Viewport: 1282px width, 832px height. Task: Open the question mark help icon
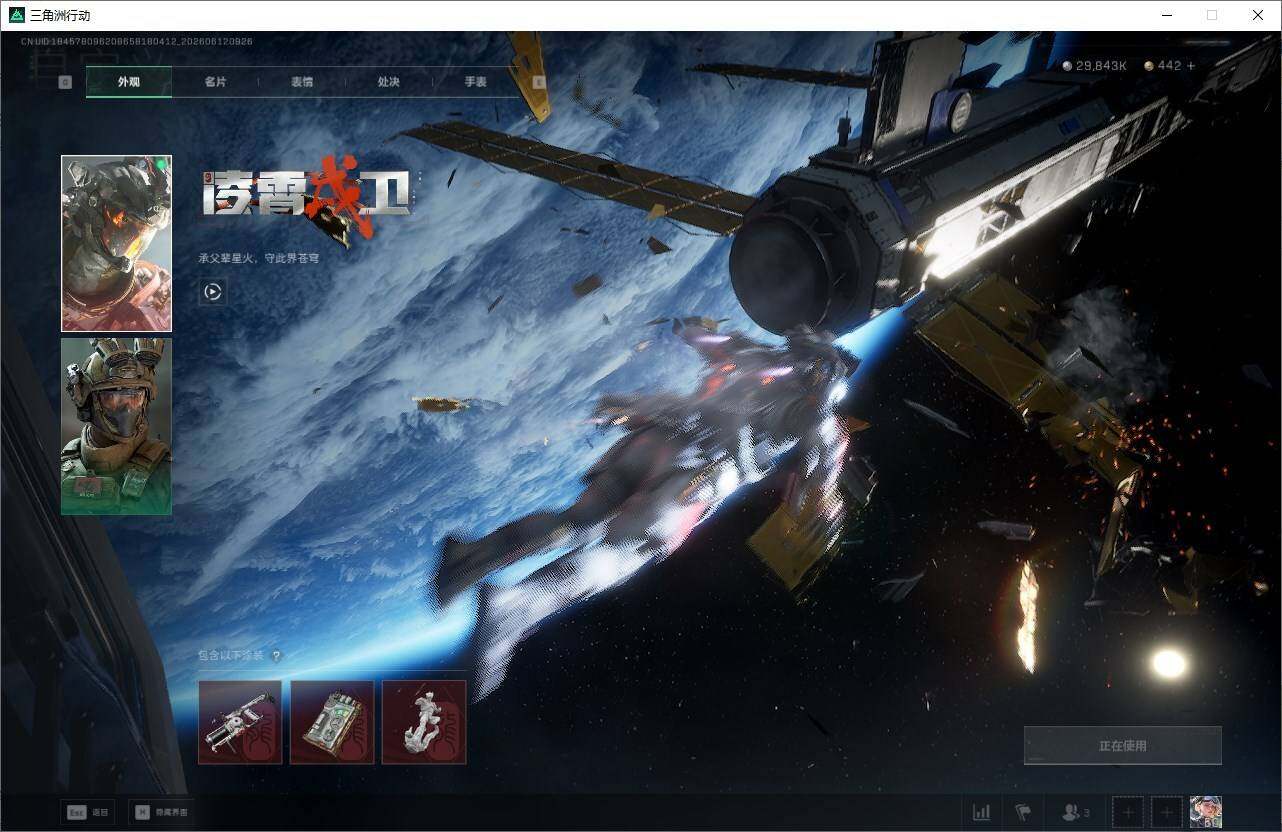pos(276,656)
